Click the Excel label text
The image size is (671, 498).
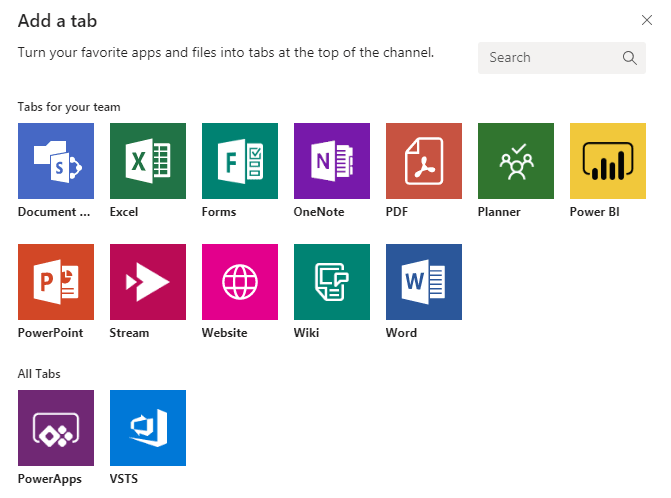[124, 212]
